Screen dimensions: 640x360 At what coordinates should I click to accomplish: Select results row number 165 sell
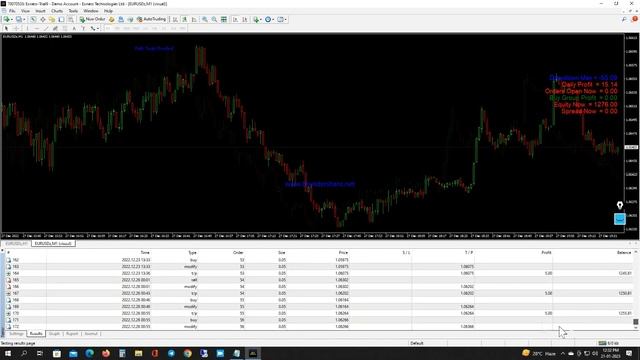tap(318, 280)
